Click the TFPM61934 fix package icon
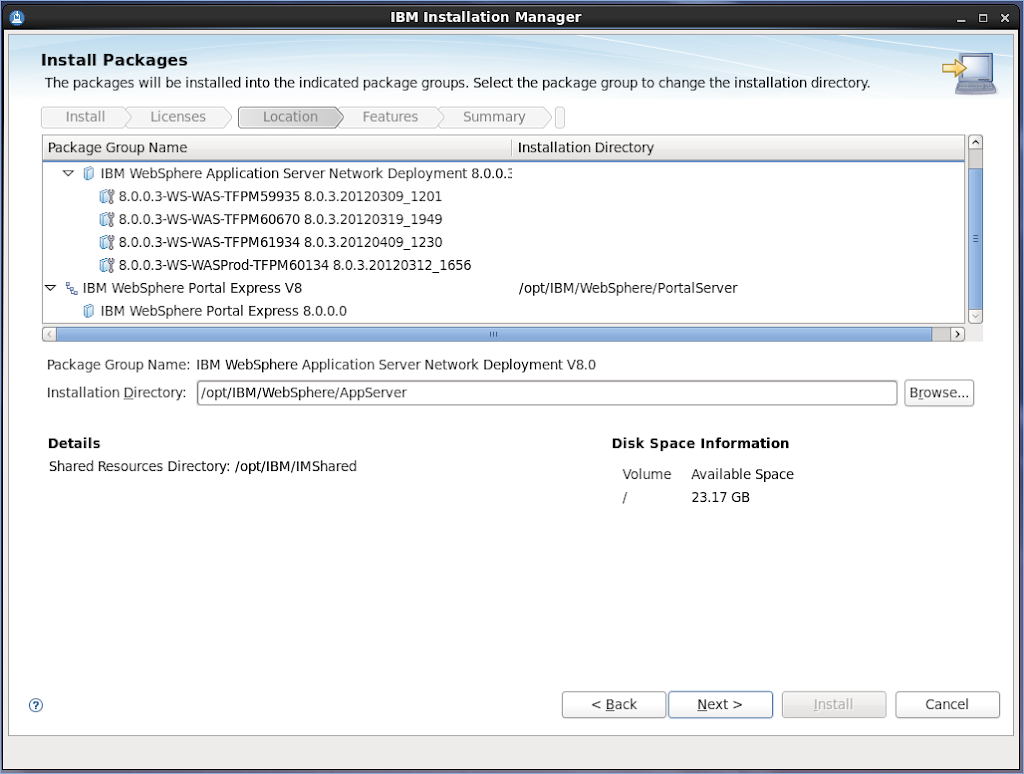Viewport: 1024px width, 774px height. [x=107, y=242]
